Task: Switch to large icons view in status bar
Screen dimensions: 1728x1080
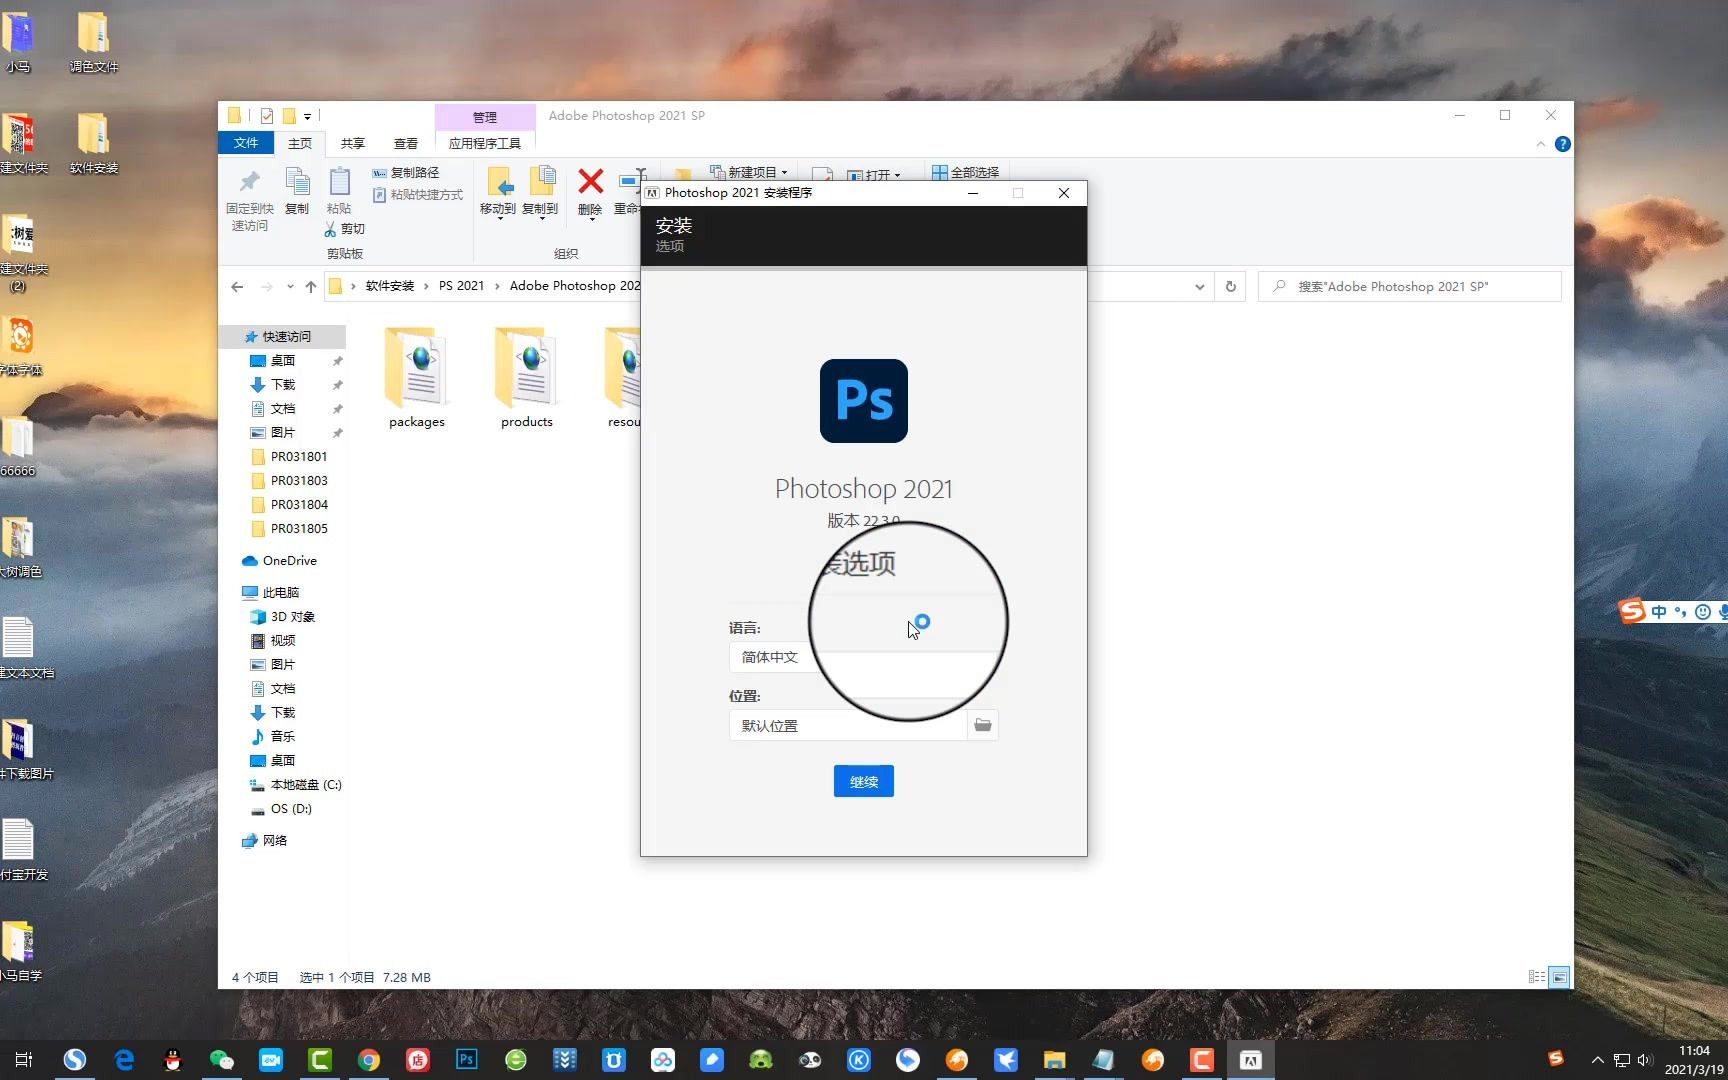Action: [1559, 977]
